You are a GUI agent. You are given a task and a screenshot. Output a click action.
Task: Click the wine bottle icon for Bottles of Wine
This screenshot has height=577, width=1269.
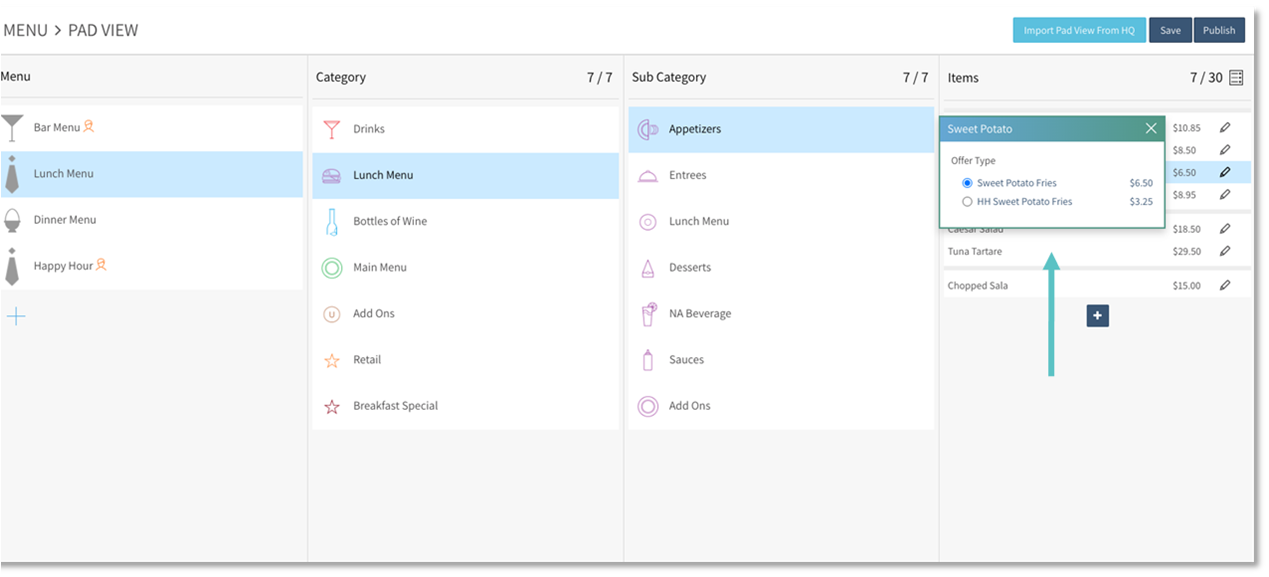(x=332, y=221)
